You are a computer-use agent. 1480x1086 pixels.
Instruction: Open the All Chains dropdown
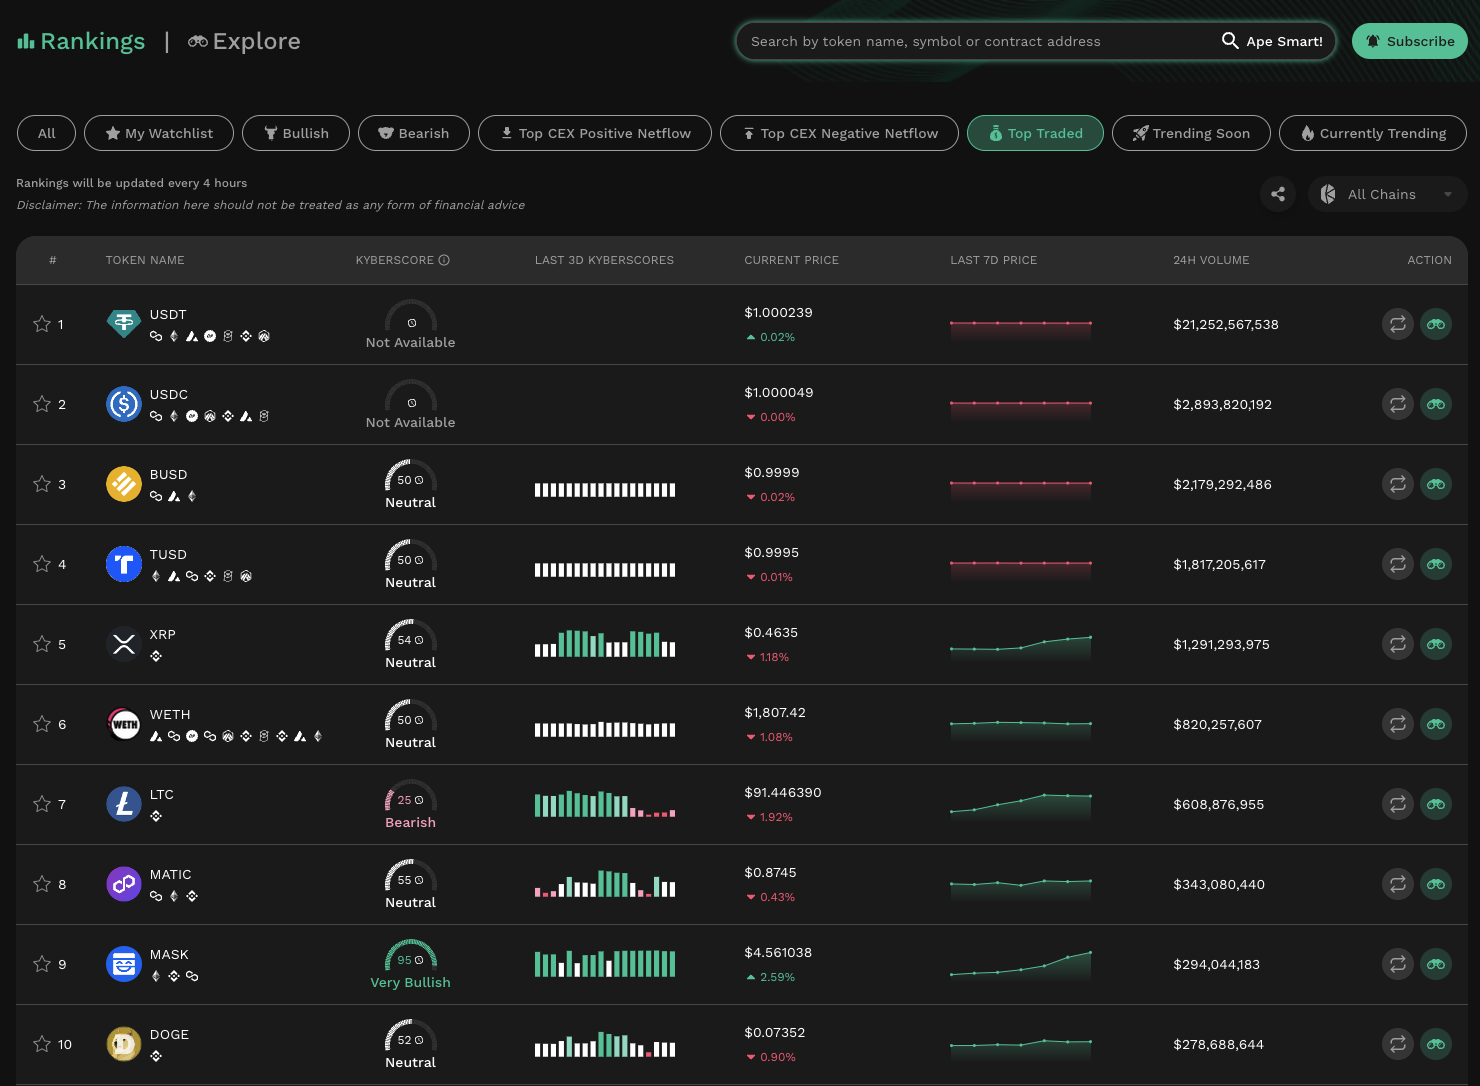coord(1387,194)
